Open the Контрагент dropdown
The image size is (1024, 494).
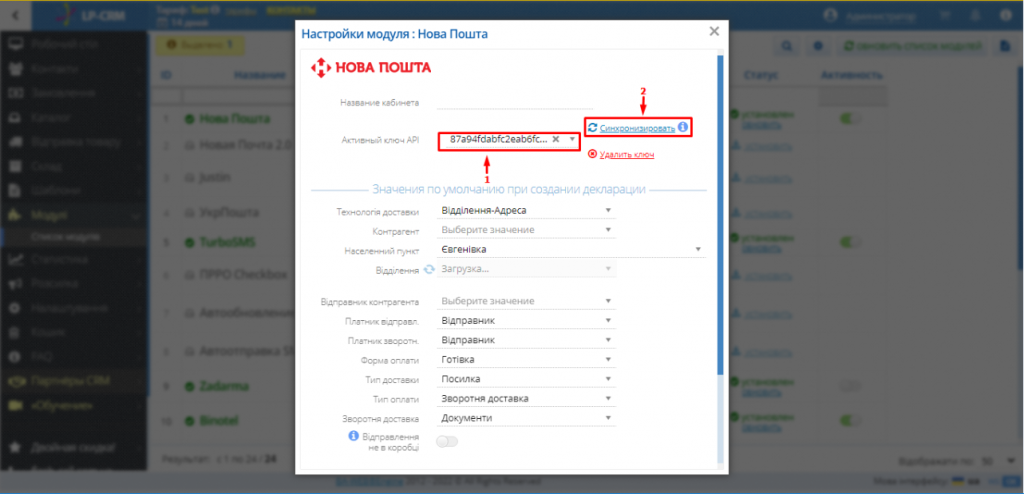tap(526, 230)
